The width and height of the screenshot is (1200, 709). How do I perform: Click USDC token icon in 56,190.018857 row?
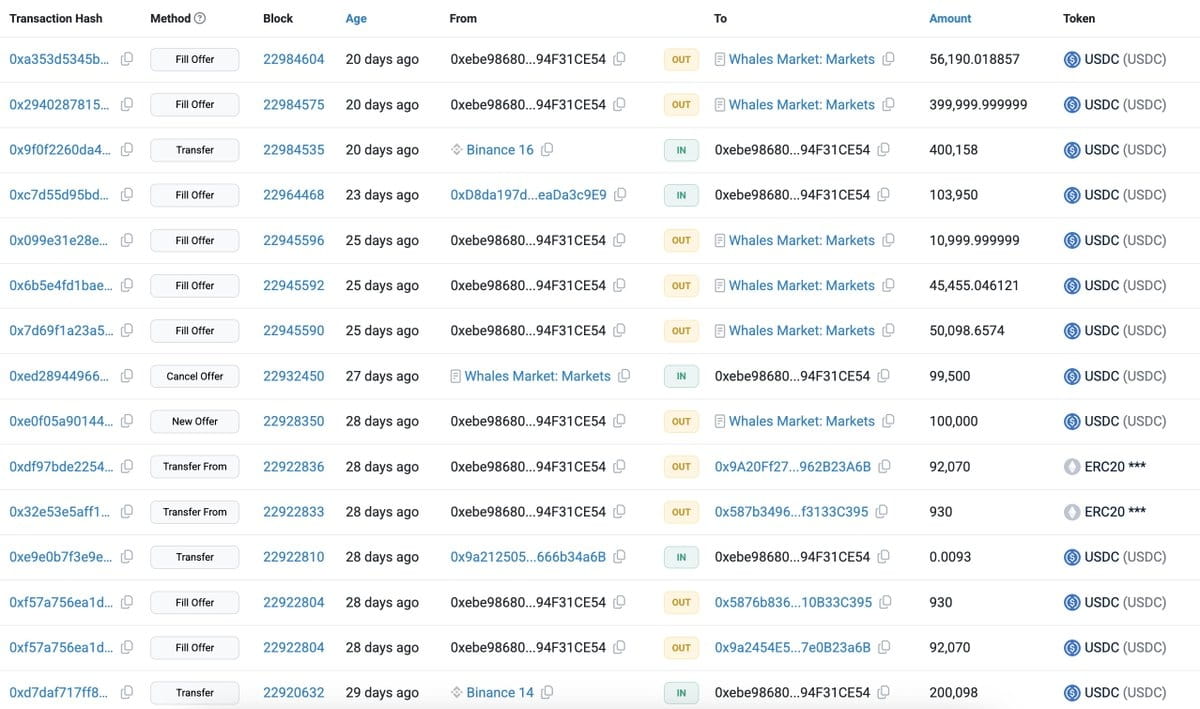[x=1072, y=59]
